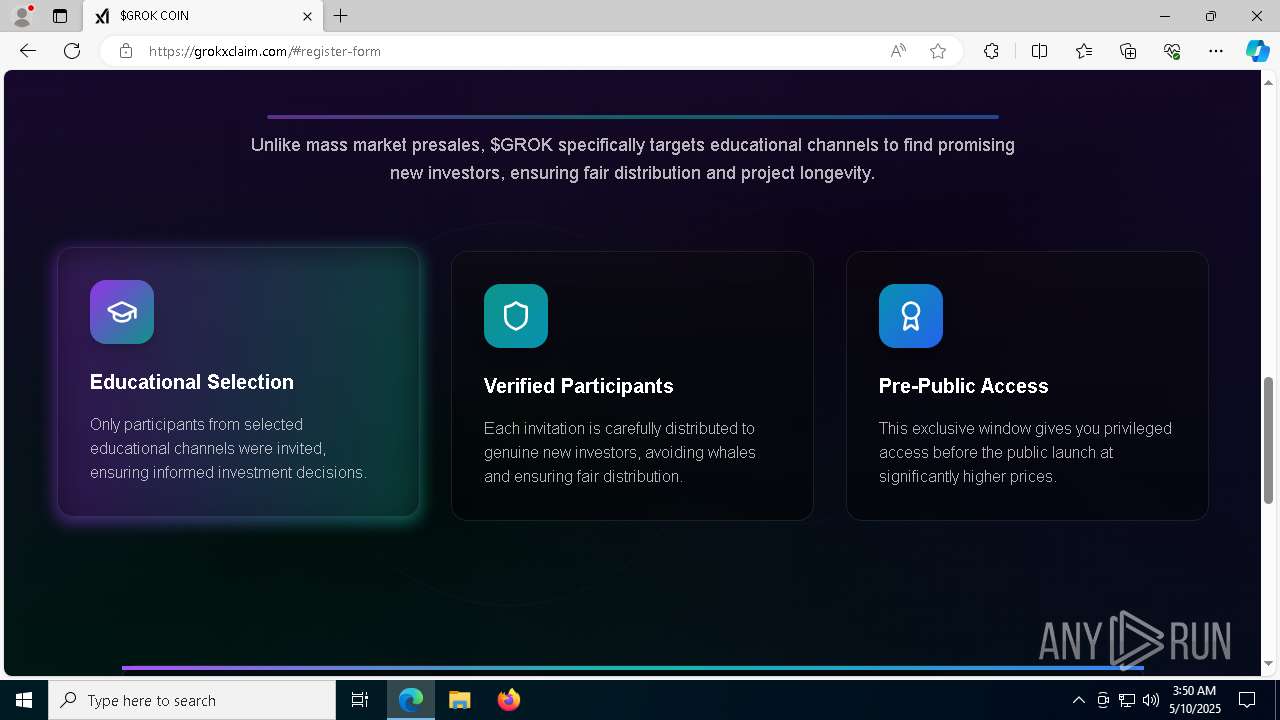Screen dimensions: 1280x720
Task: Click the Verified Participants heading
Action: [579, 386]
